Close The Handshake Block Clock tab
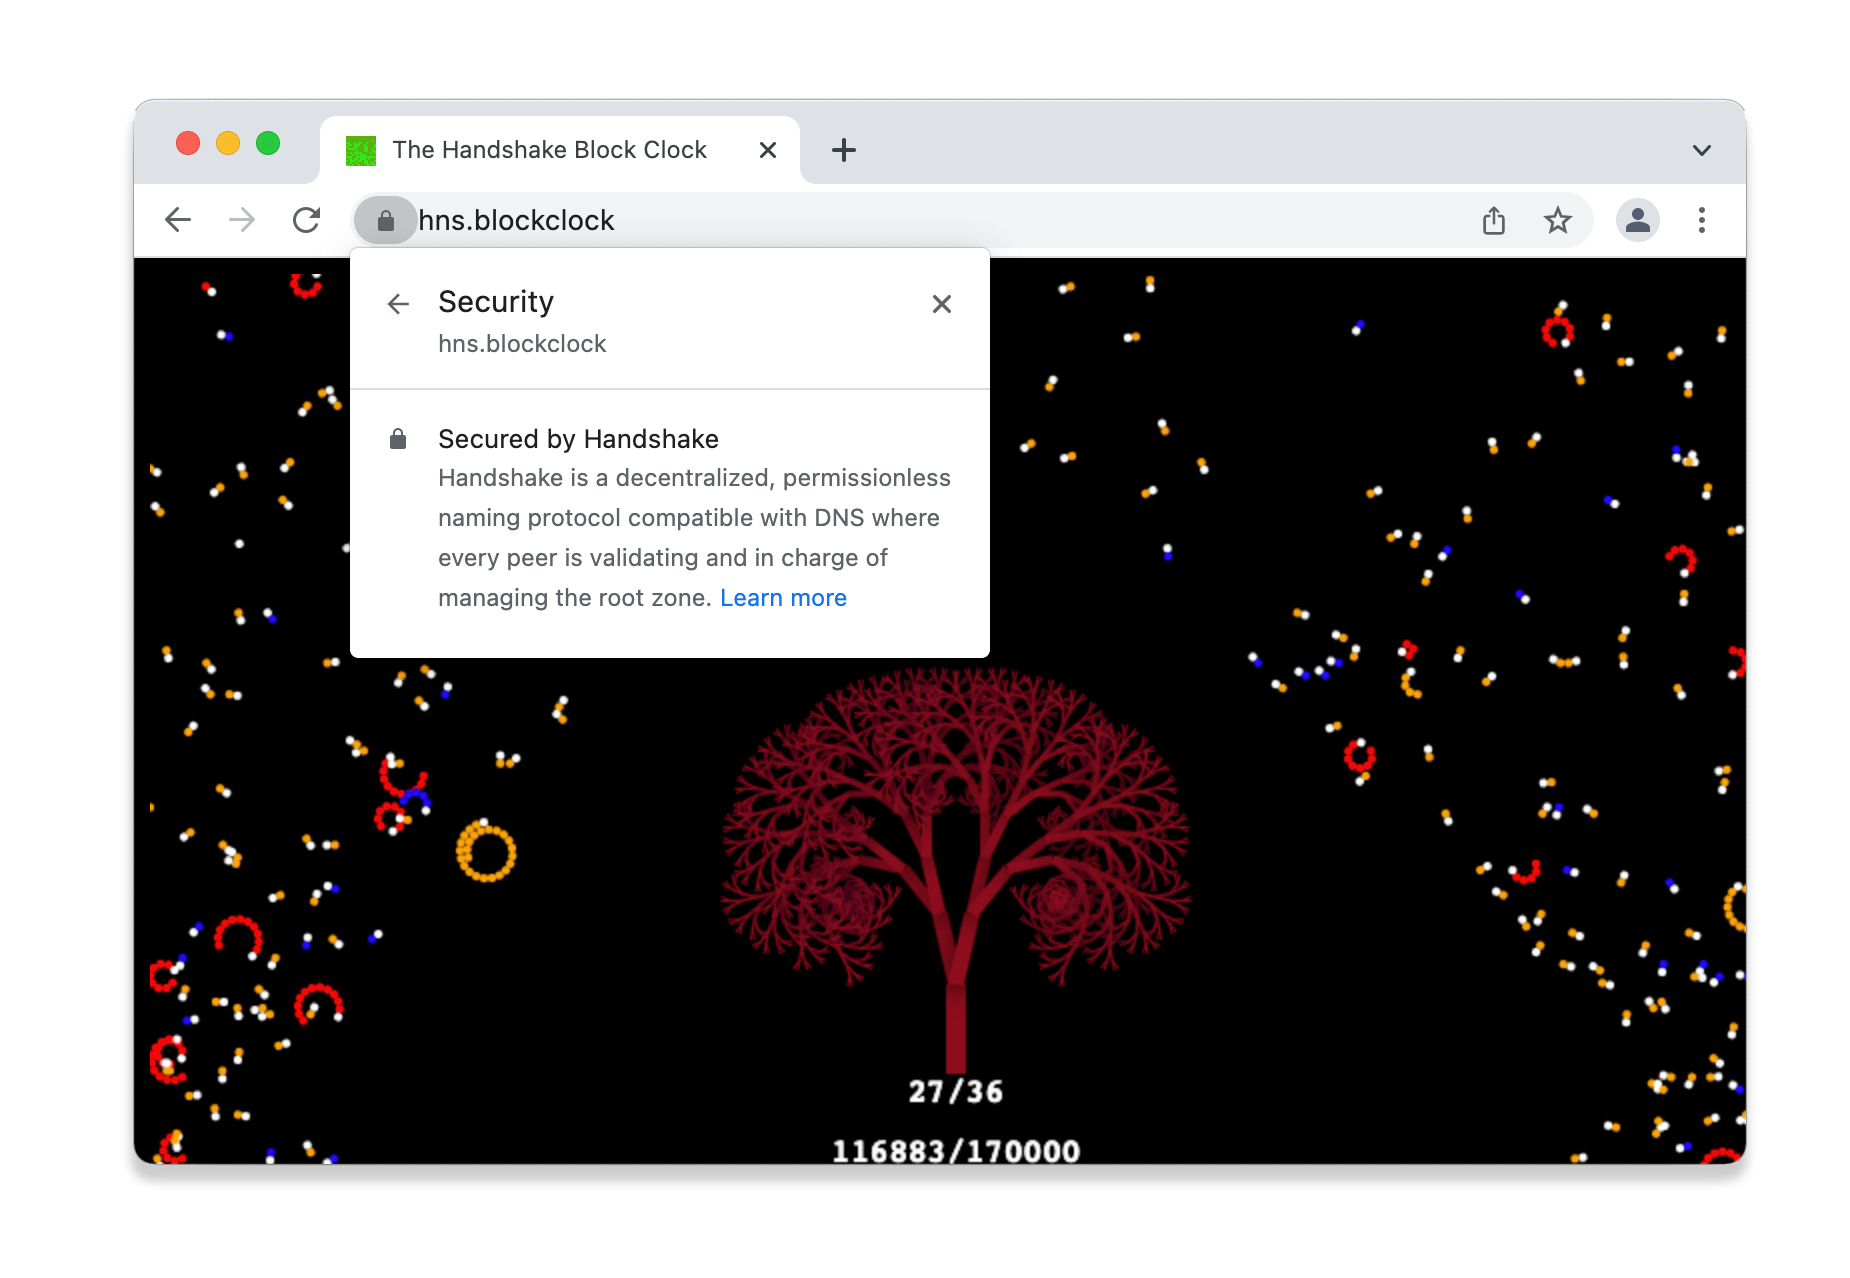Image resolution: width=1850 pixels, height=1278 pixels. coord(767,150)
